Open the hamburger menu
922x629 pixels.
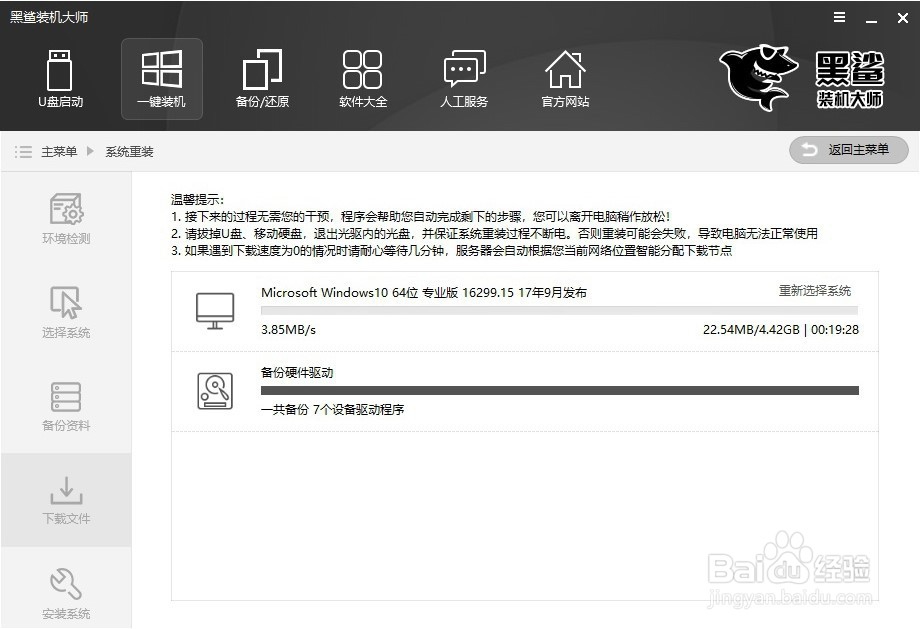pyautogui.click(x=838, y=16)
